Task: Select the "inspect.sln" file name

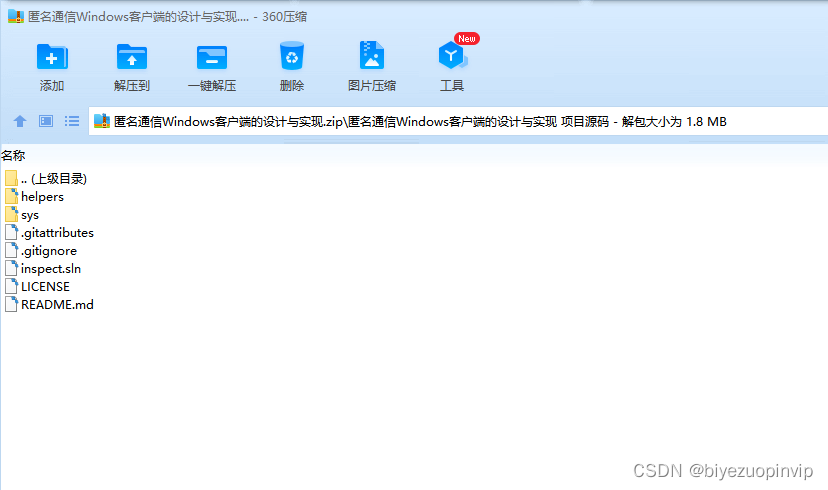Action: [x=51, y=269]
